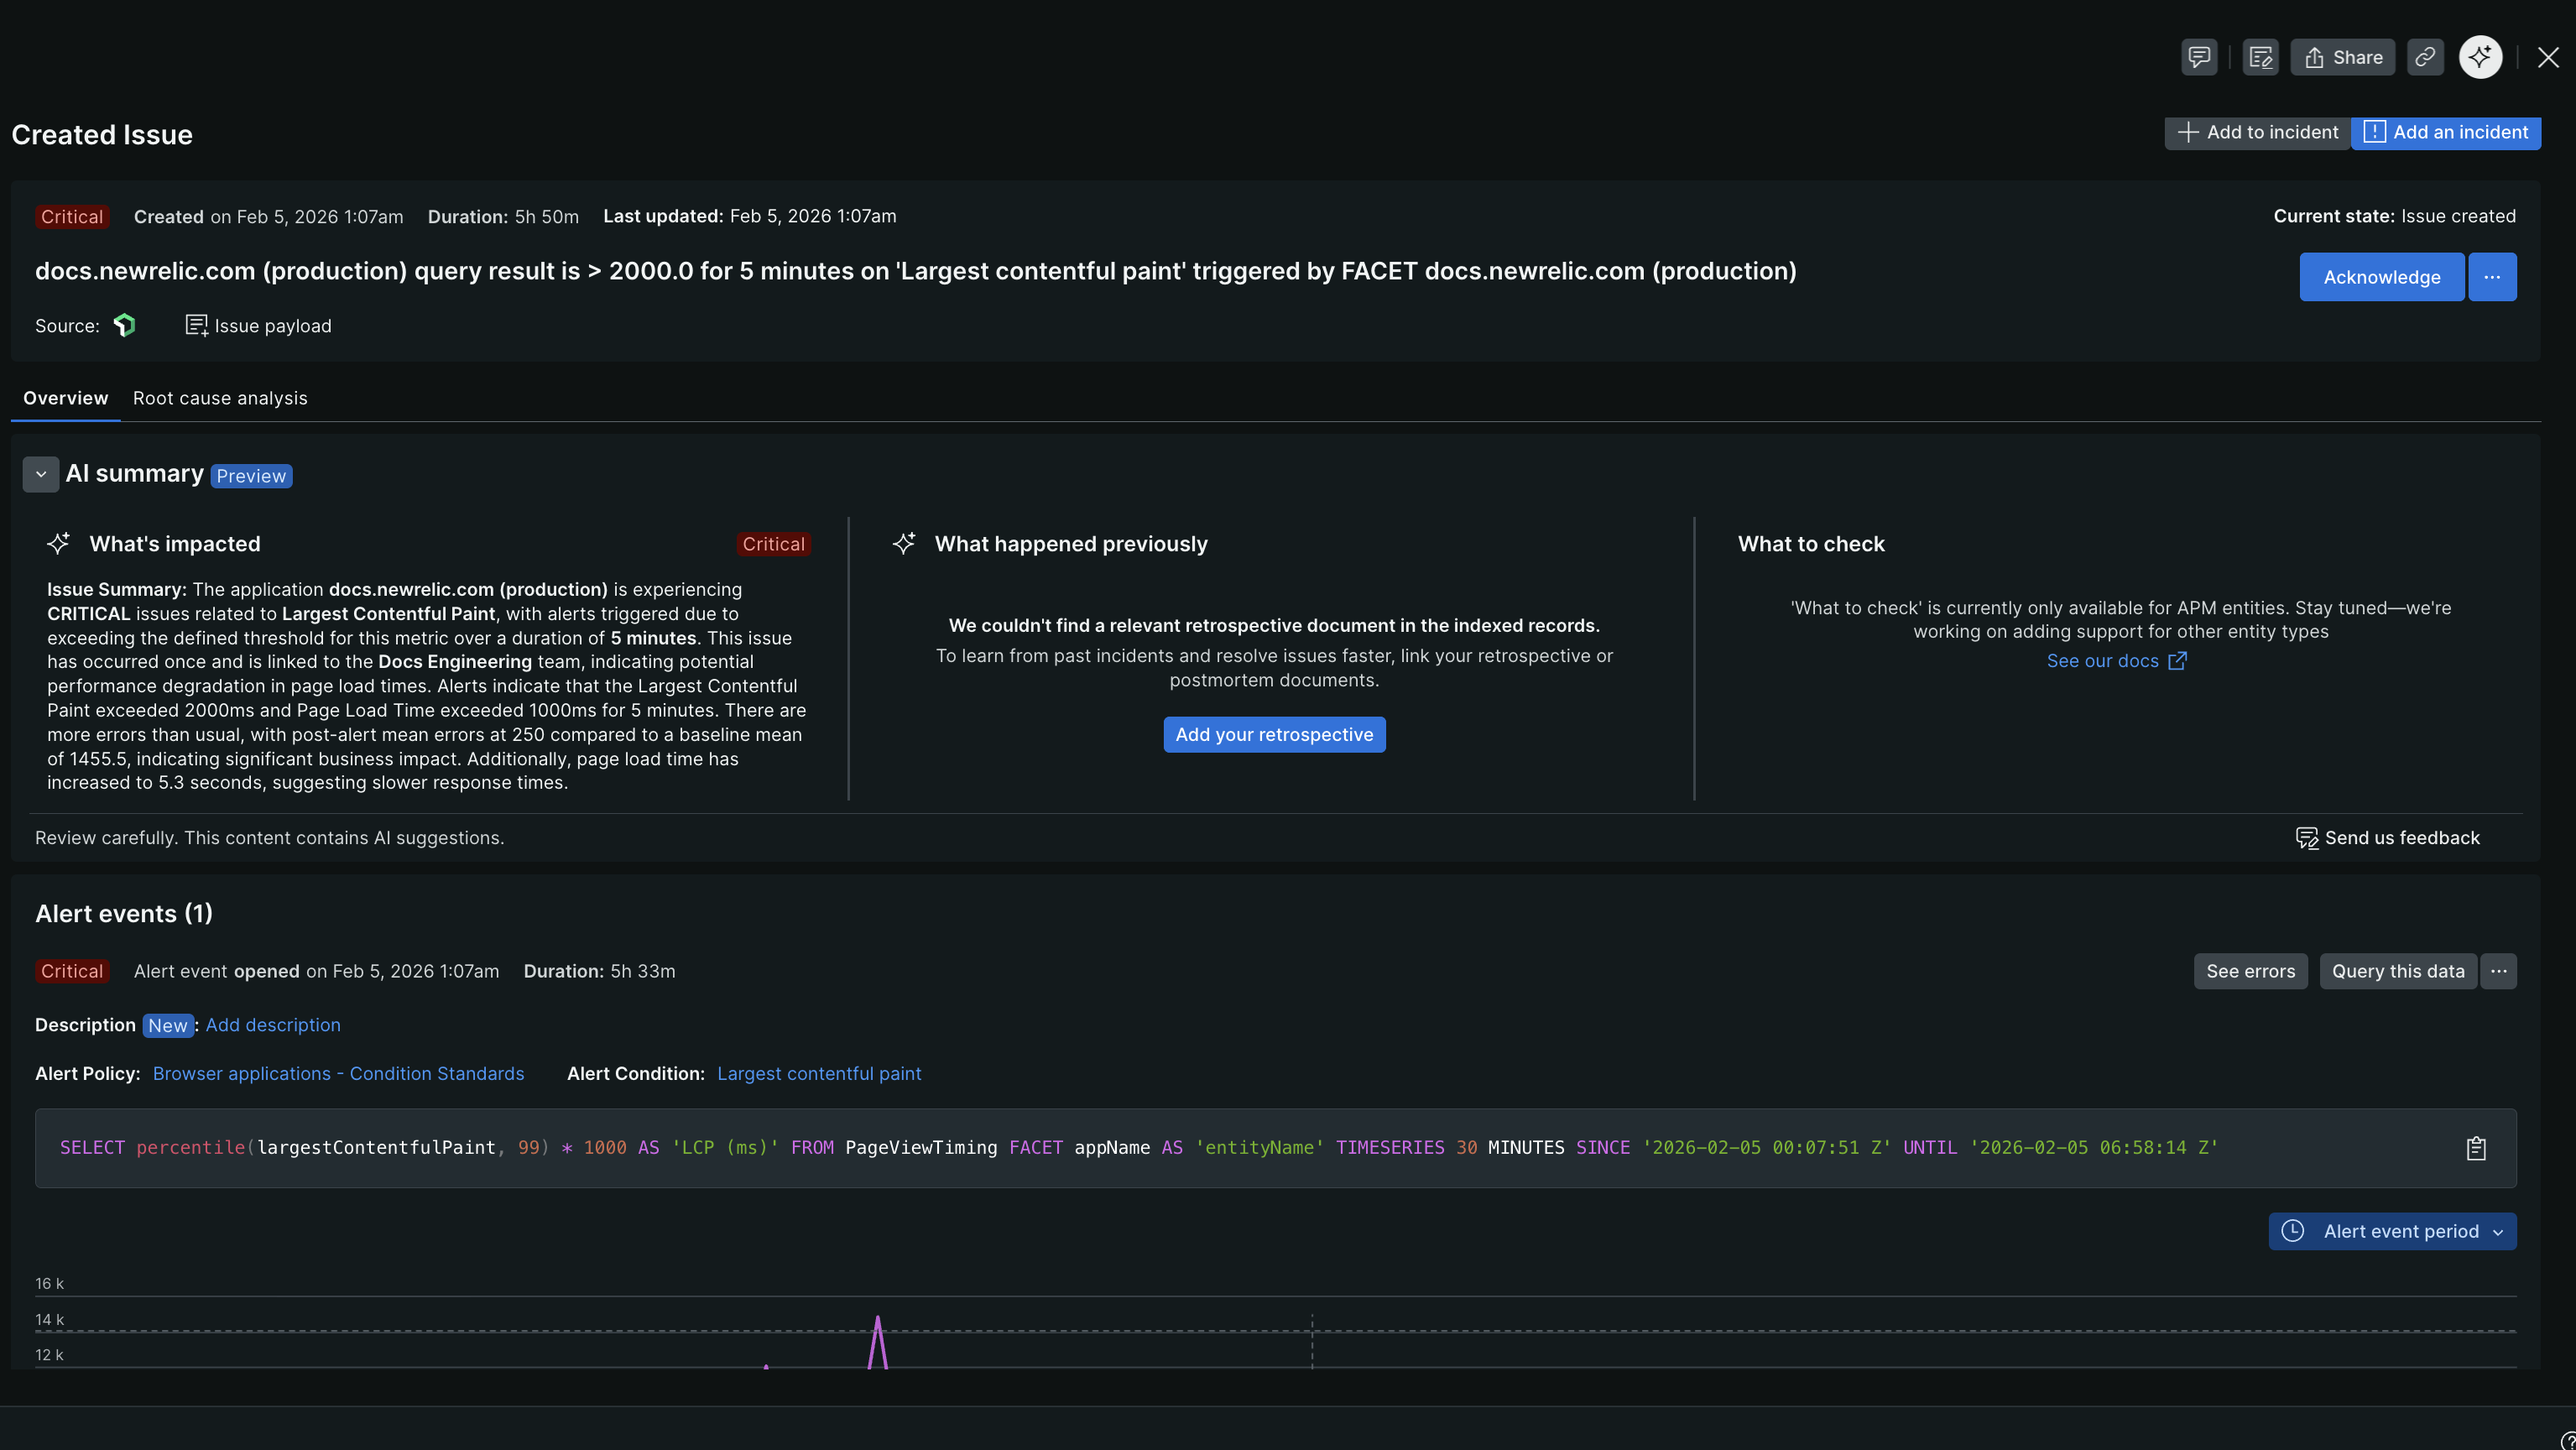Viewport: 2576px width, 1450px height.
Task: Click the Add an incident button
Action: pos(2446,132)
